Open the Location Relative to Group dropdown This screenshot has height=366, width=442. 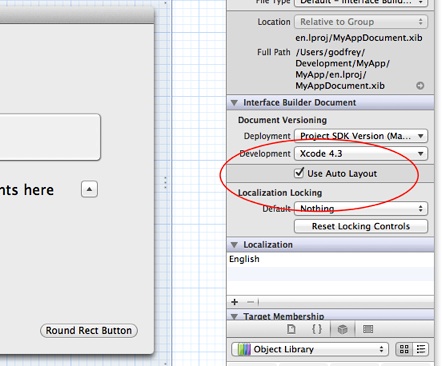click(x=361, y=22)
